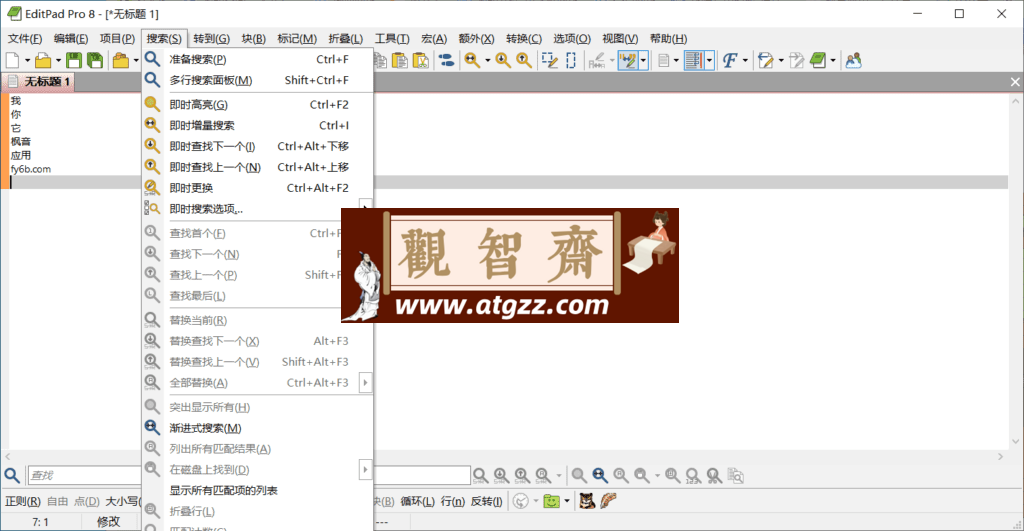The image size is (1024, 531).
Task: Click the search-in-files pages icon in search bar
Action: pos(735,476)
